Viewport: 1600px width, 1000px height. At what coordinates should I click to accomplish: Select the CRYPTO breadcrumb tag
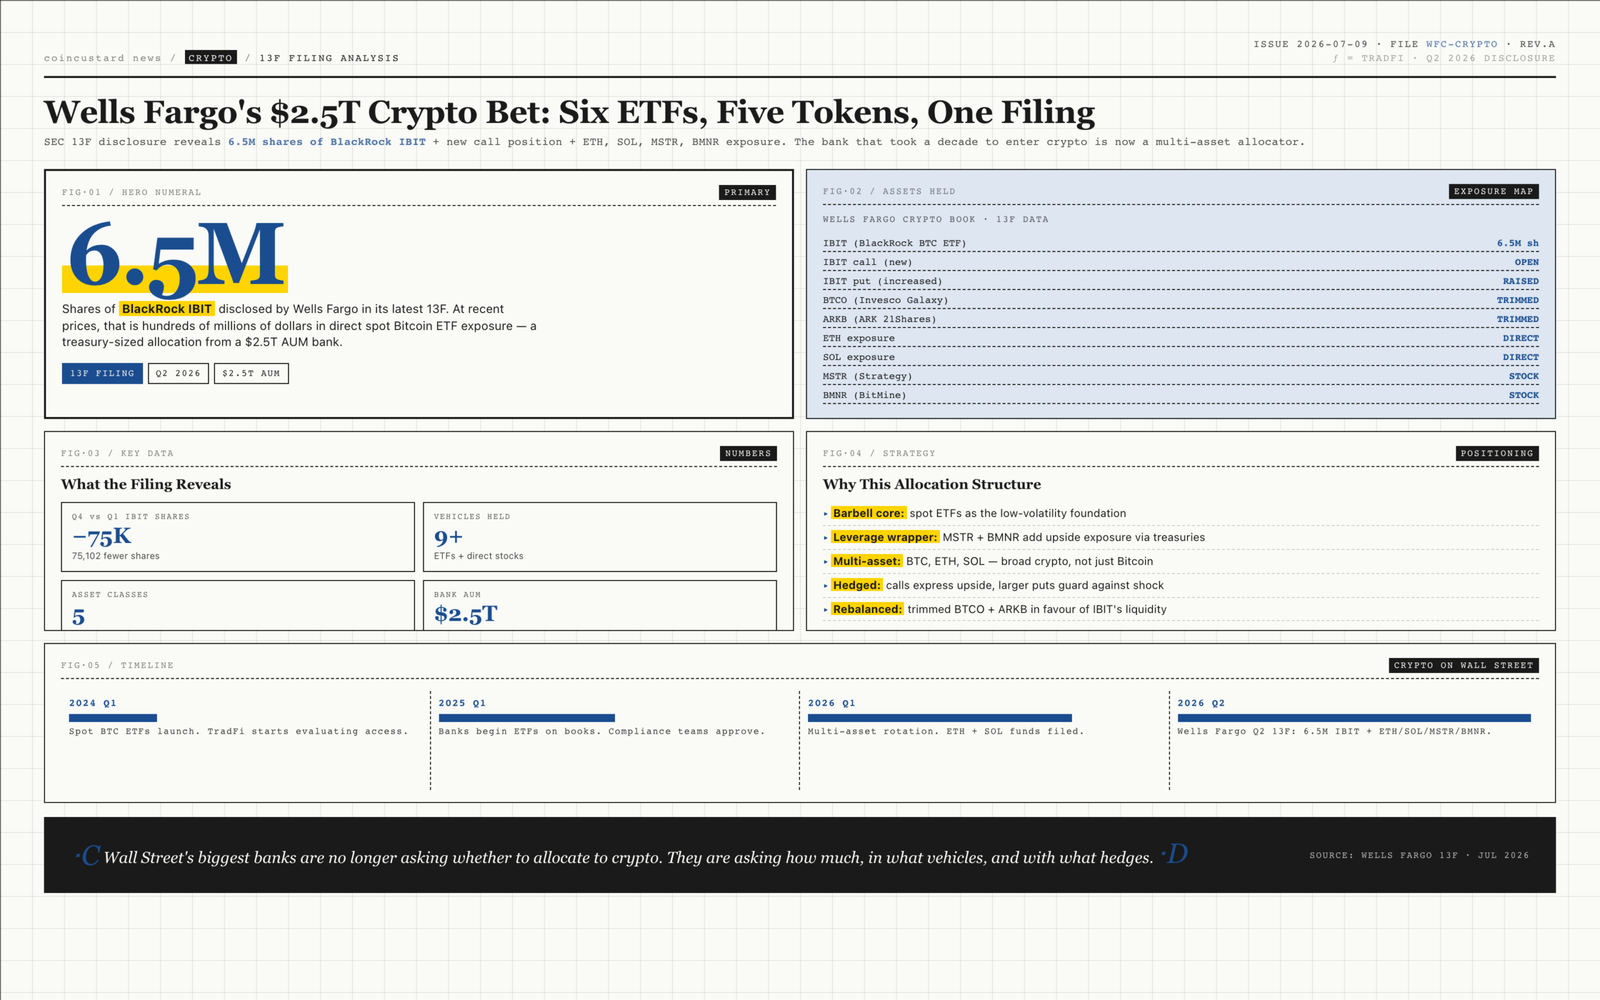coord(211,58)
